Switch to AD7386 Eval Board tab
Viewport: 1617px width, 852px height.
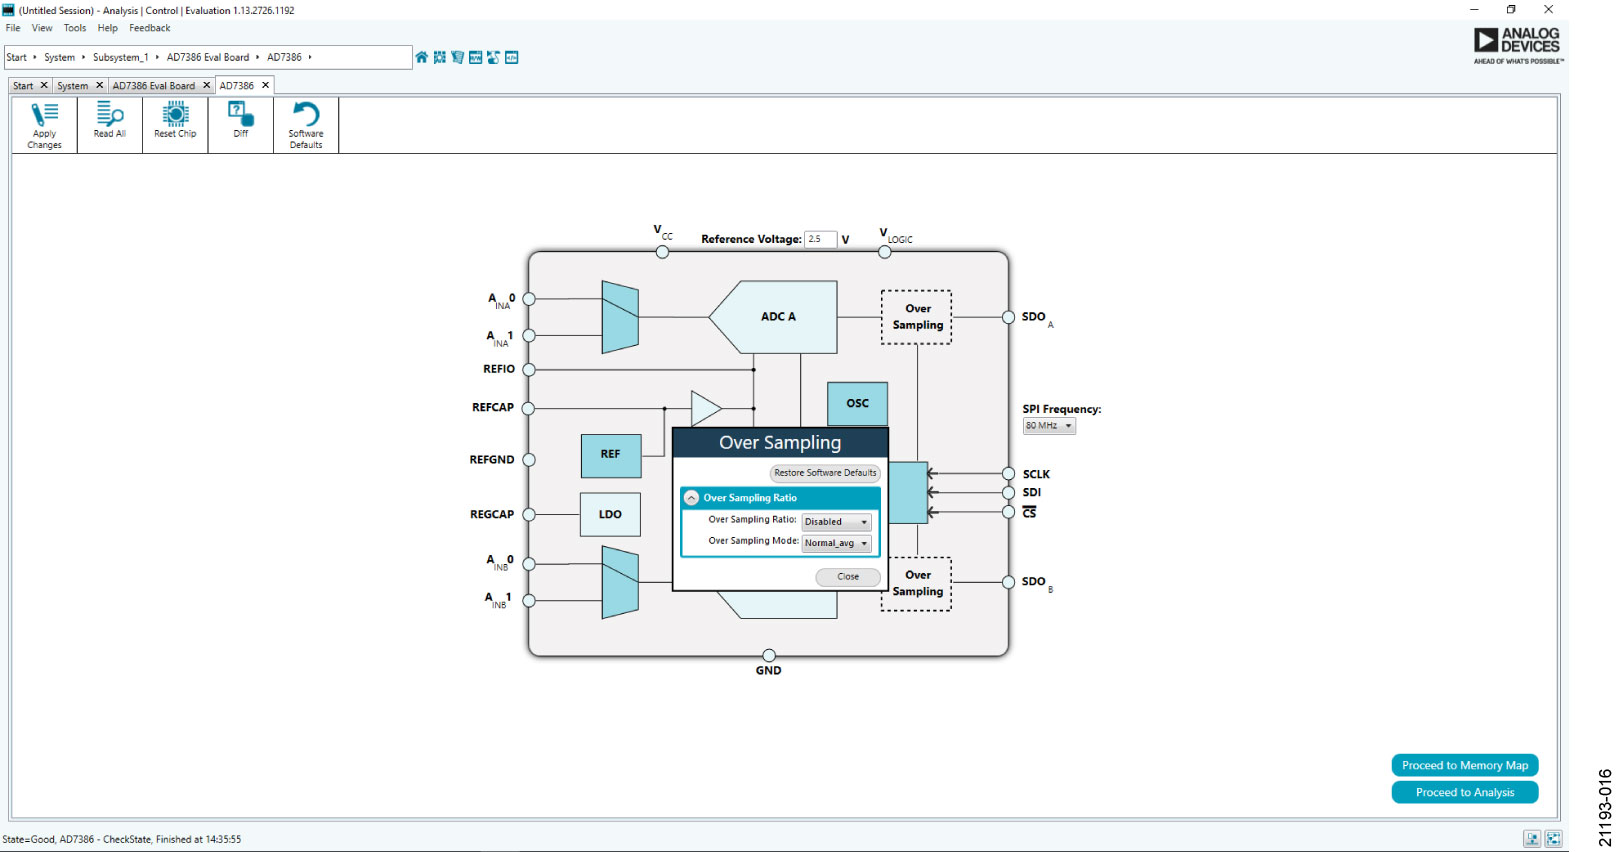click(x=154, y=86)
